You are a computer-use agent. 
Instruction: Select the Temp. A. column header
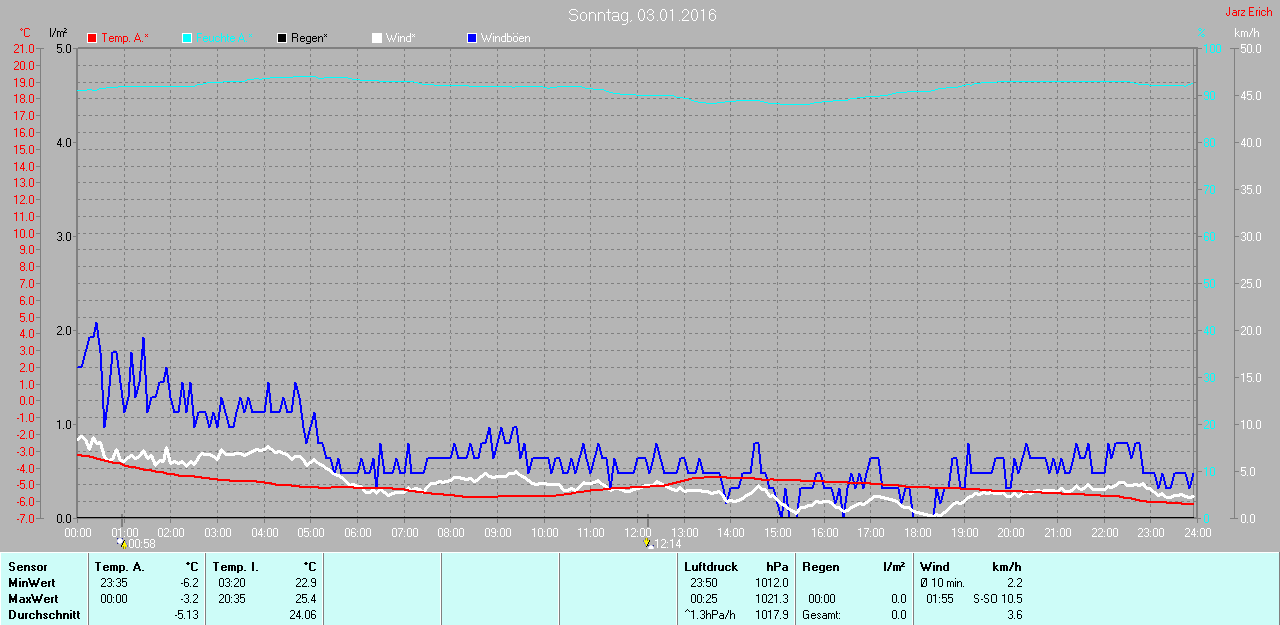point(119,567)
